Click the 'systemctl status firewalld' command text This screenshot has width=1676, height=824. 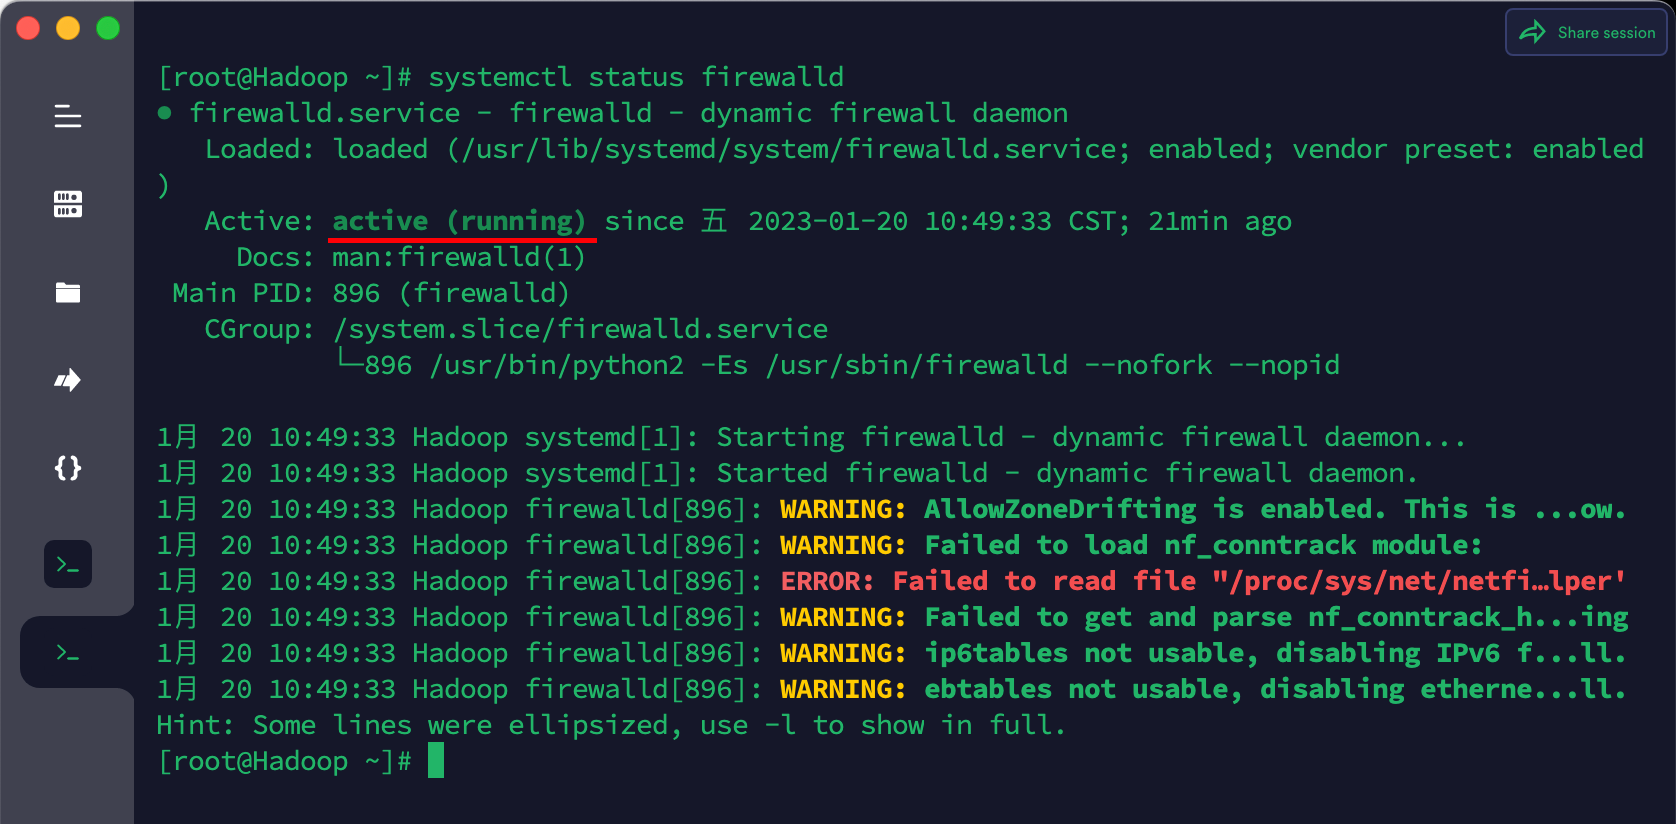(x=636, y=77)
